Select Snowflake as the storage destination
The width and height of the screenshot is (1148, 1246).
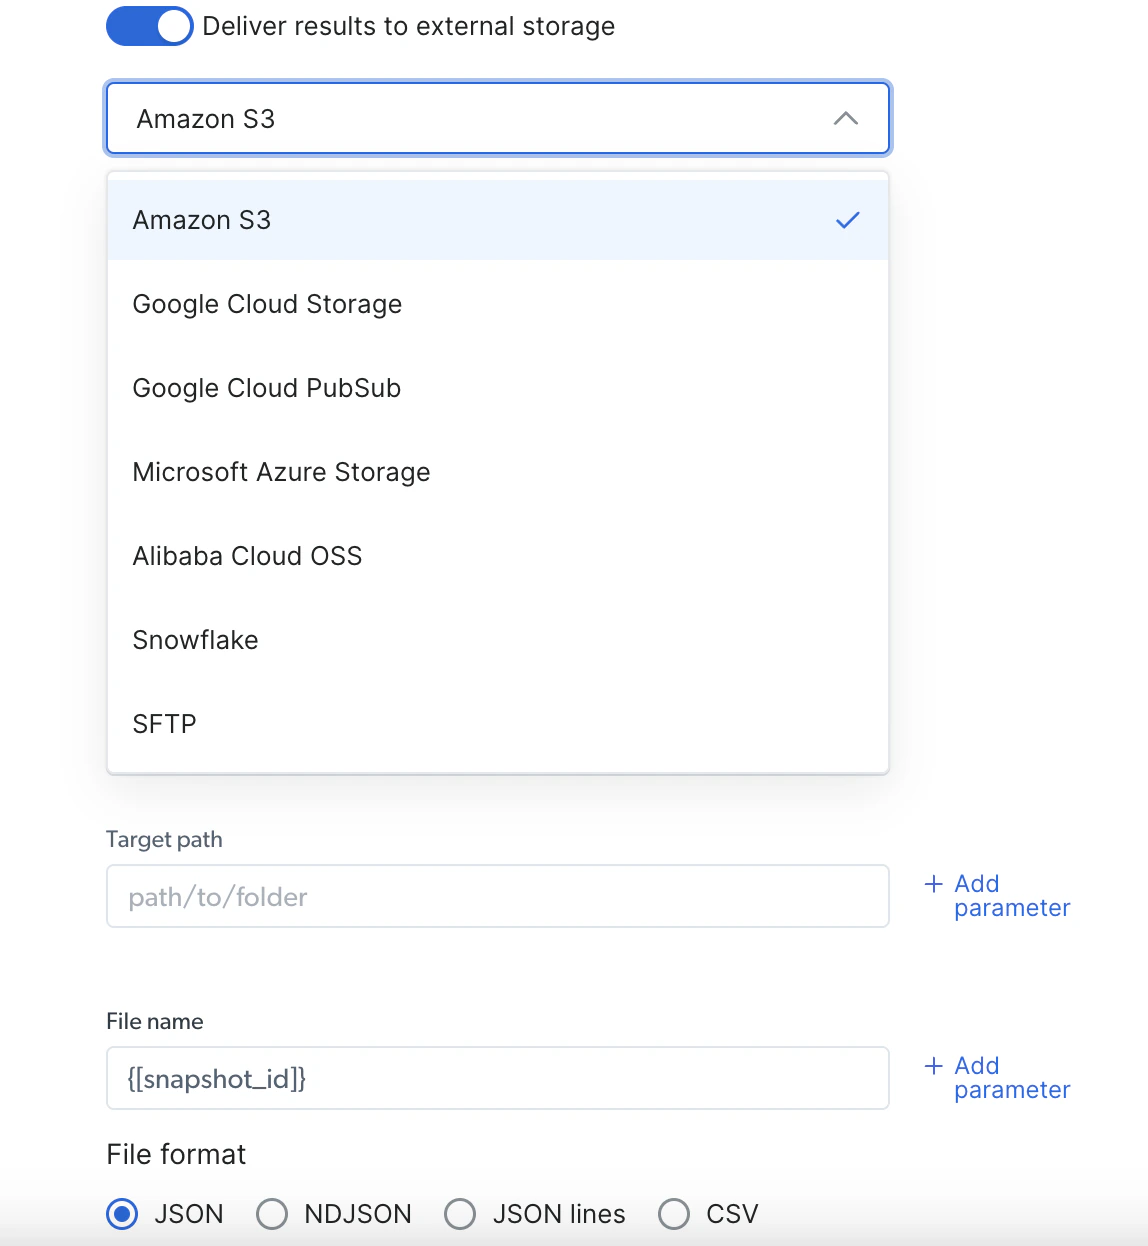[195, 640]
